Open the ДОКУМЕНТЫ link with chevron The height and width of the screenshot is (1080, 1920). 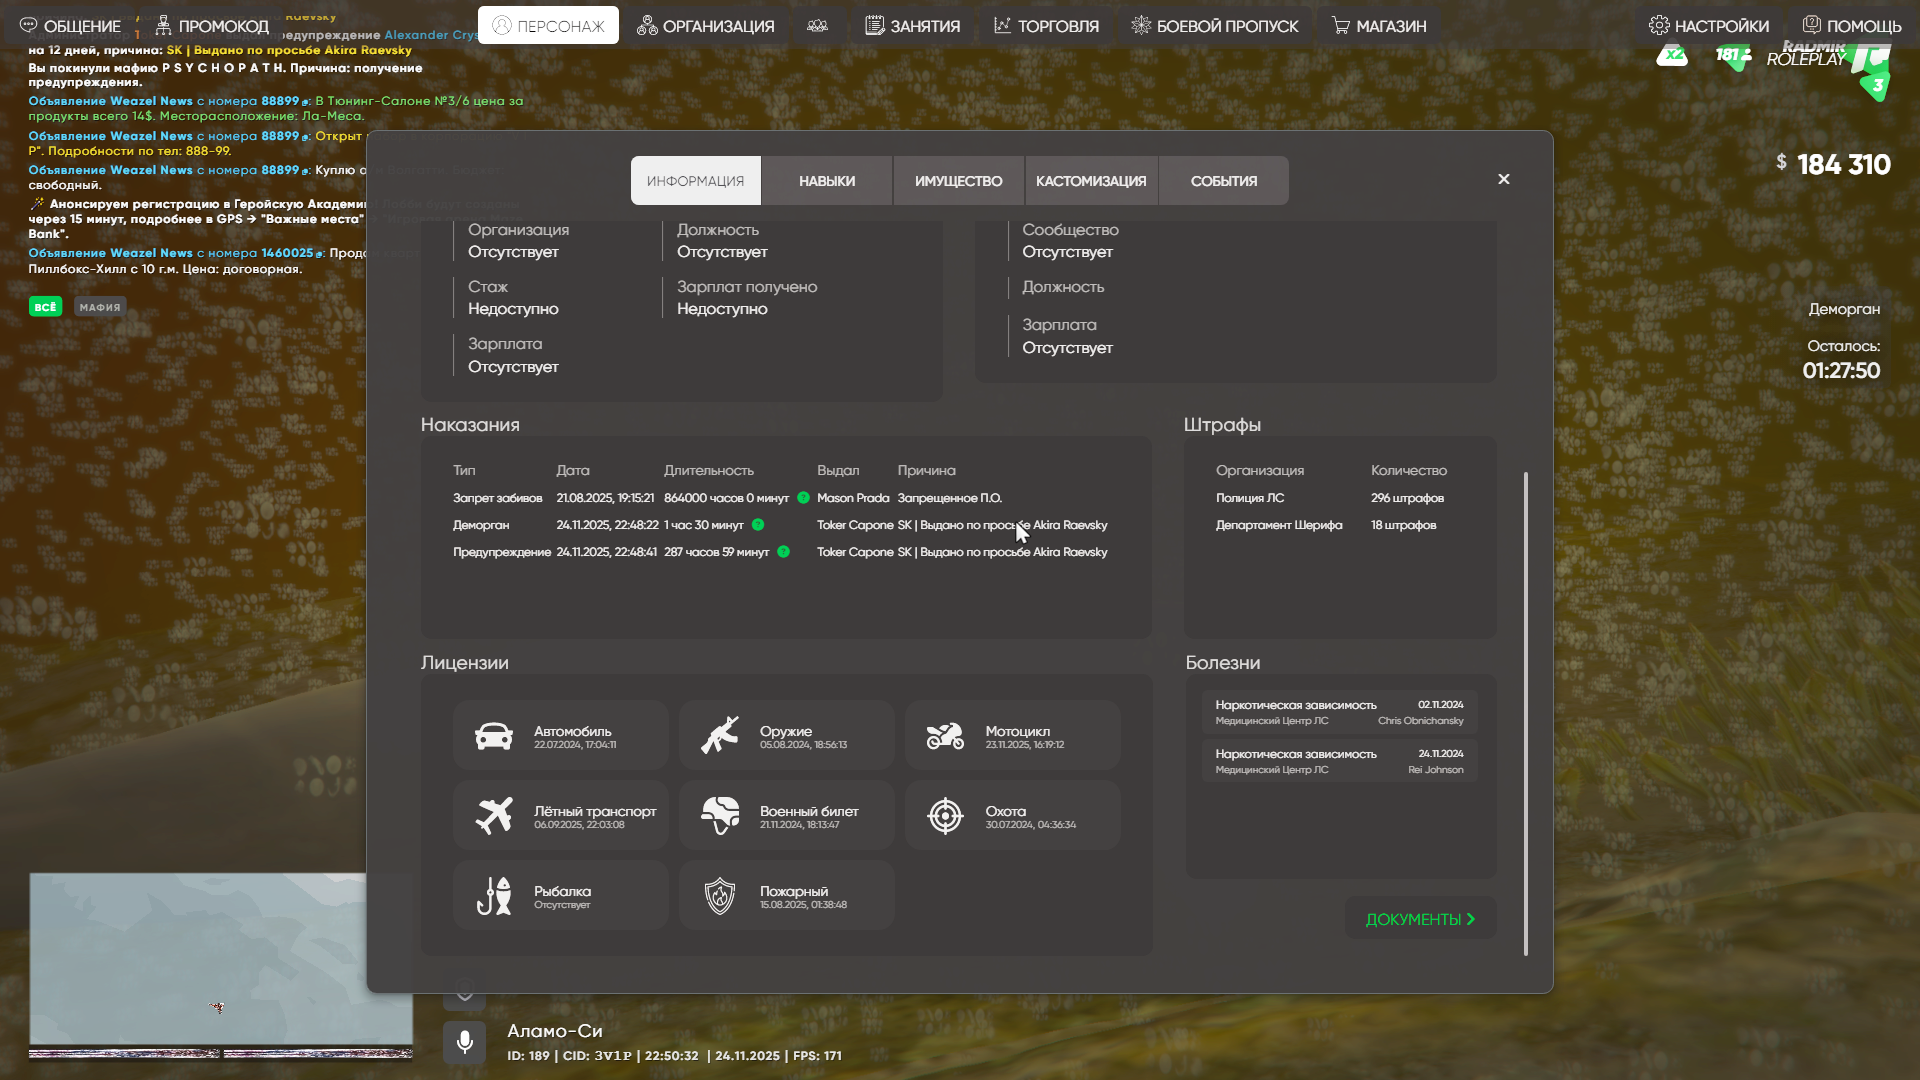1420,919
